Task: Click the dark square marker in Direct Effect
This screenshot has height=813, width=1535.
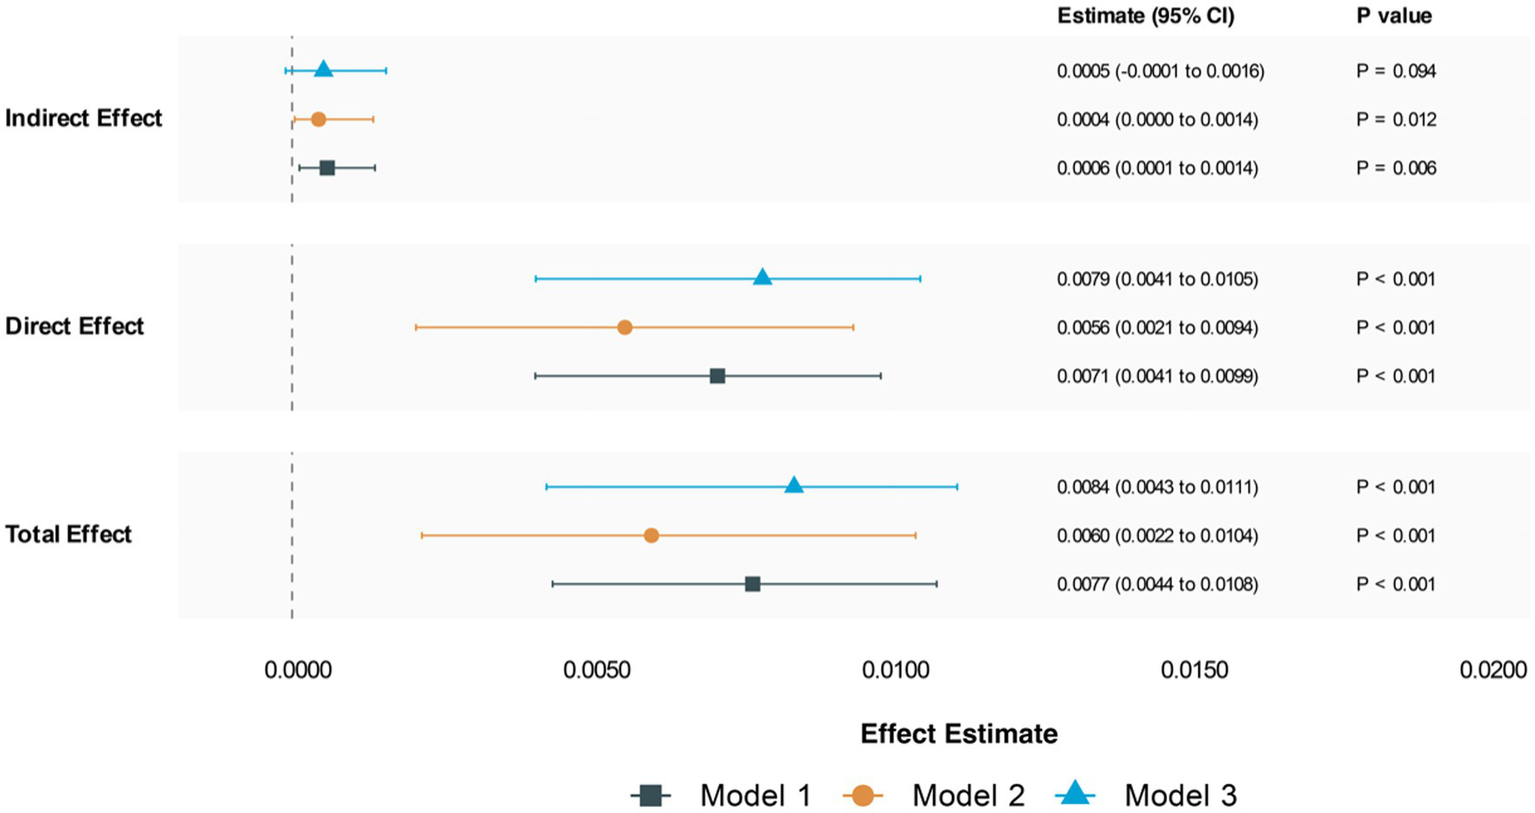Action: [717, 376]
